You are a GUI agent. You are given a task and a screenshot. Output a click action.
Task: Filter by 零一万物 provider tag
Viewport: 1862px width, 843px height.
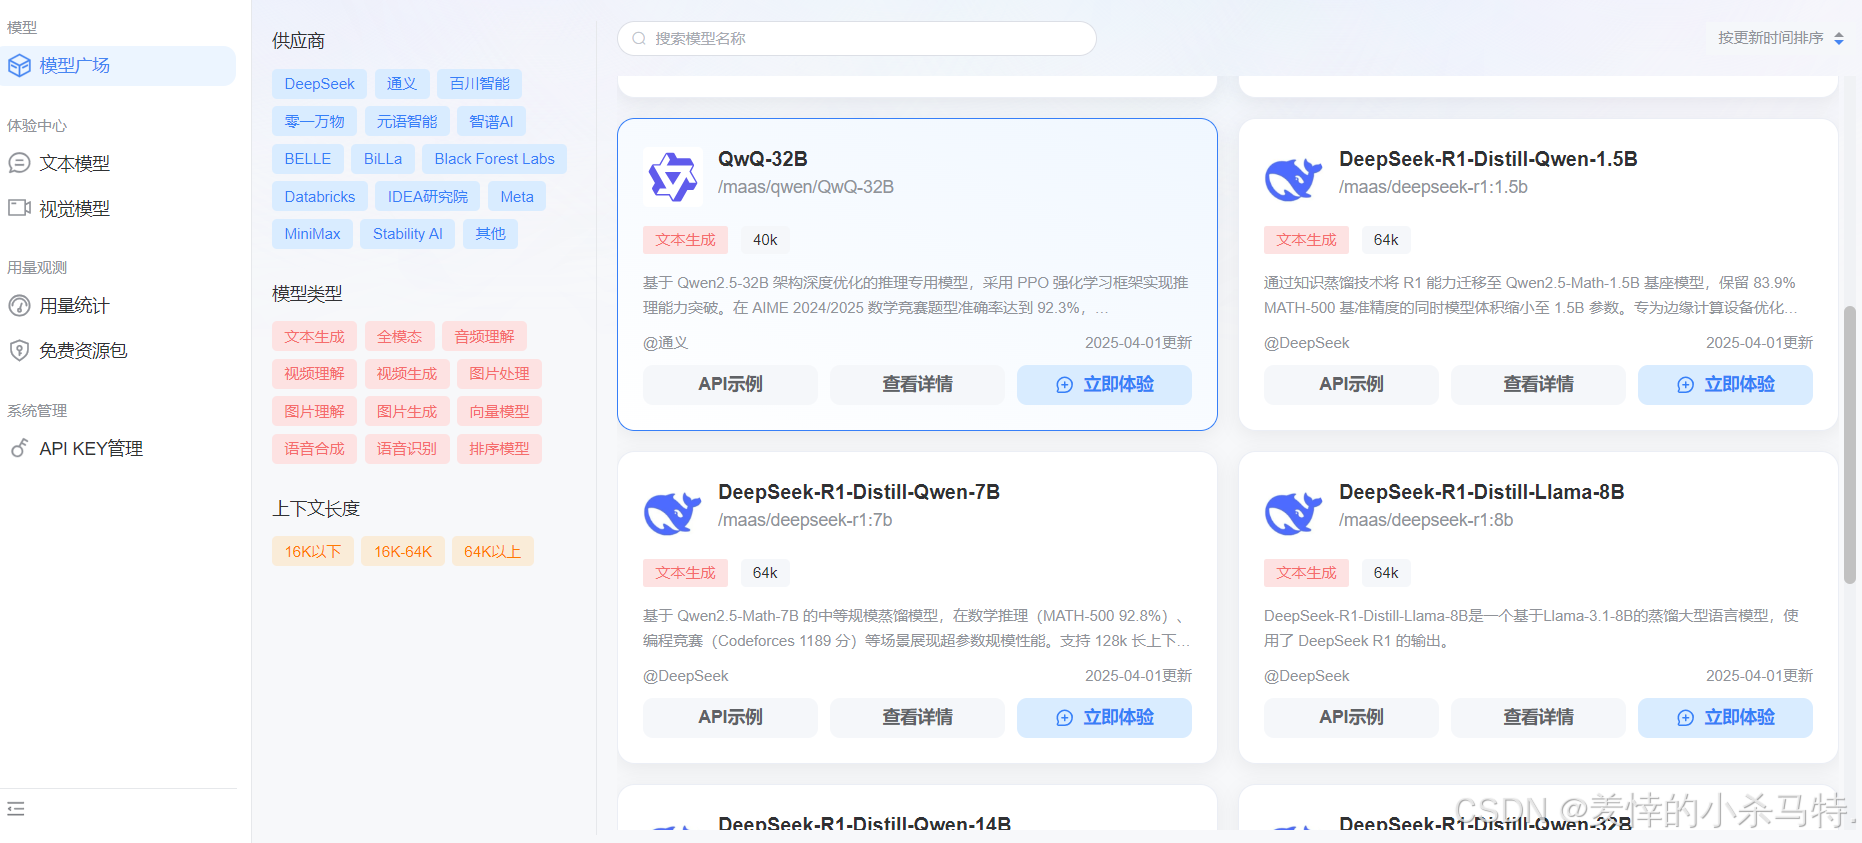point(315,122)
